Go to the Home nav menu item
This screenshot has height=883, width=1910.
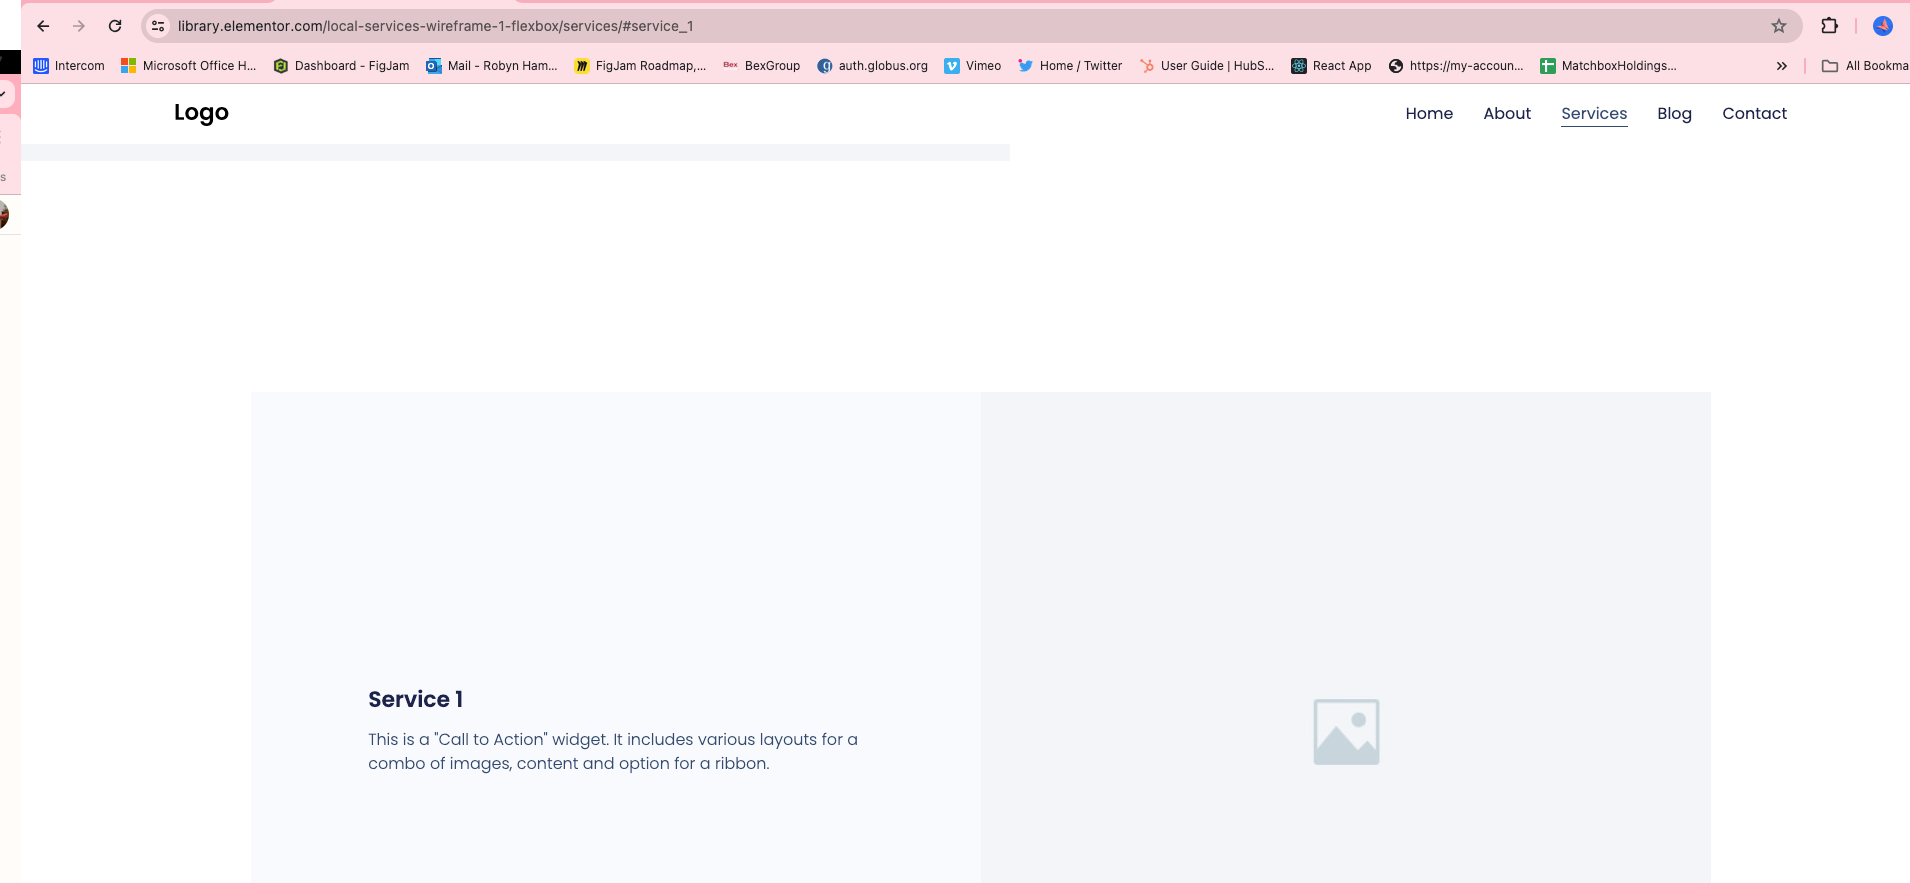(x=1428, y=114)
